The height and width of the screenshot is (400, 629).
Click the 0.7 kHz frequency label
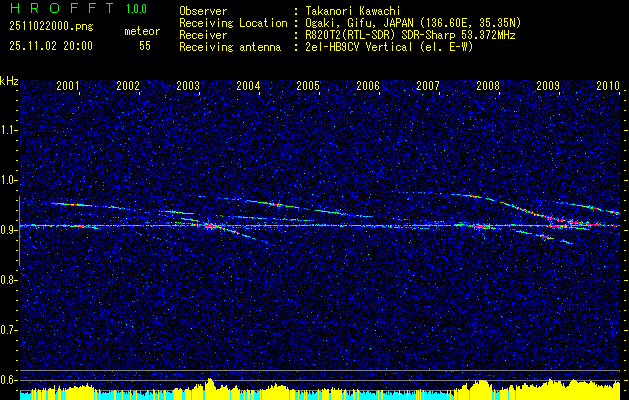tap(8, 330)
